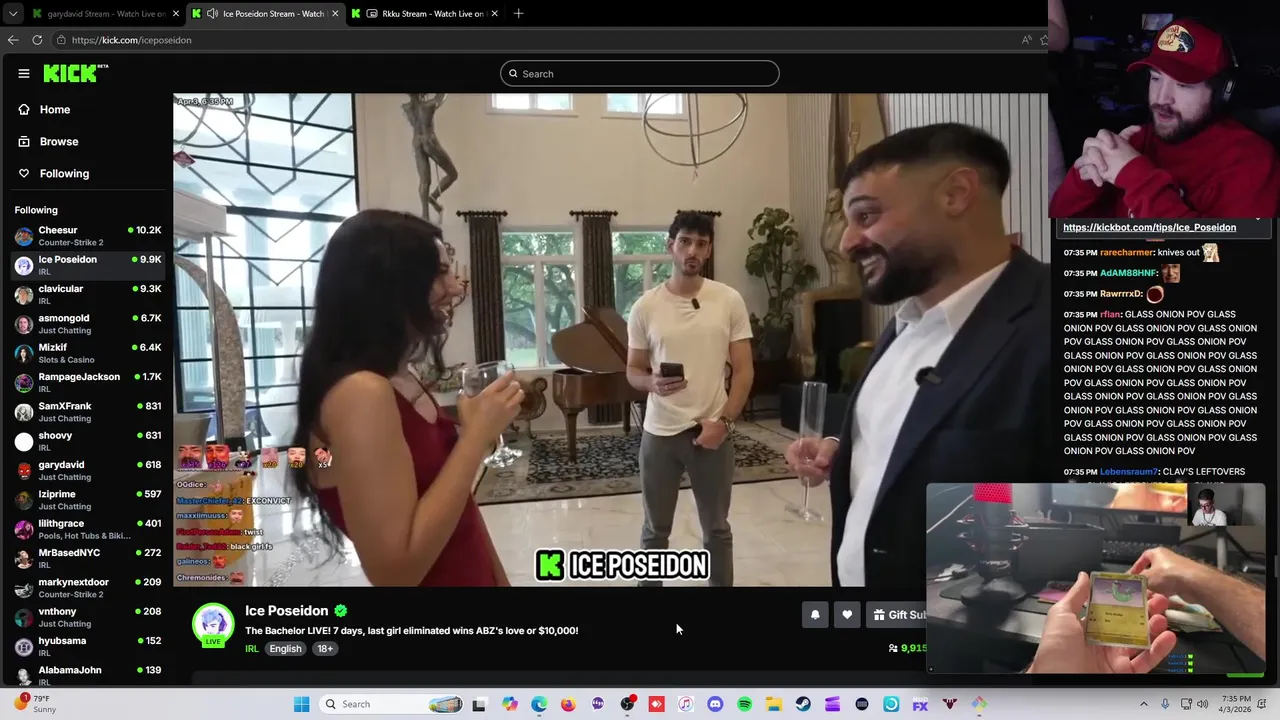1280x720 pixels.
Task: Open iTunes music app from taskbar
Action: point(685,704)
